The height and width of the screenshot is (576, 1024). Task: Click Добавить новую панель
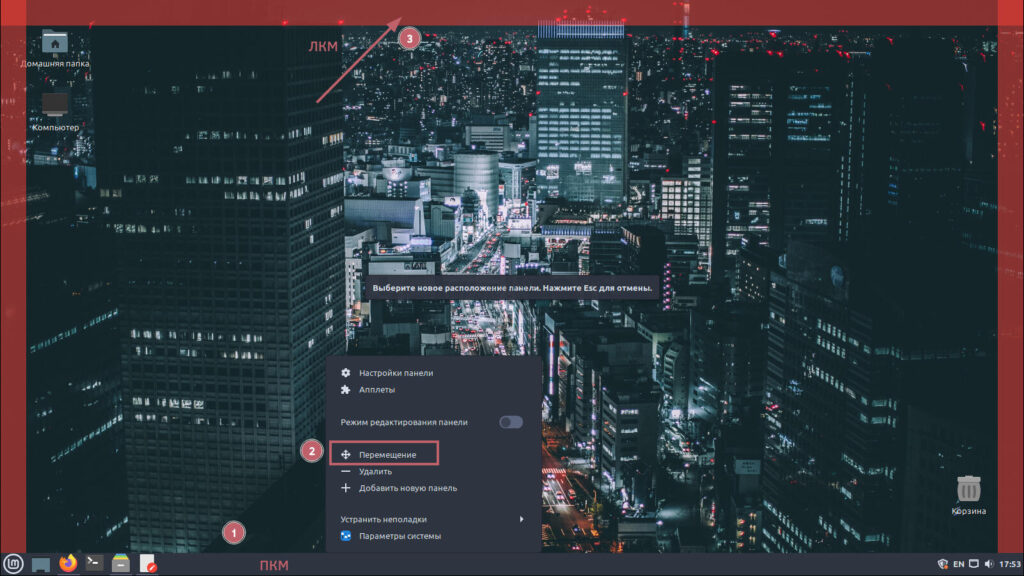[x=407, y=488]
